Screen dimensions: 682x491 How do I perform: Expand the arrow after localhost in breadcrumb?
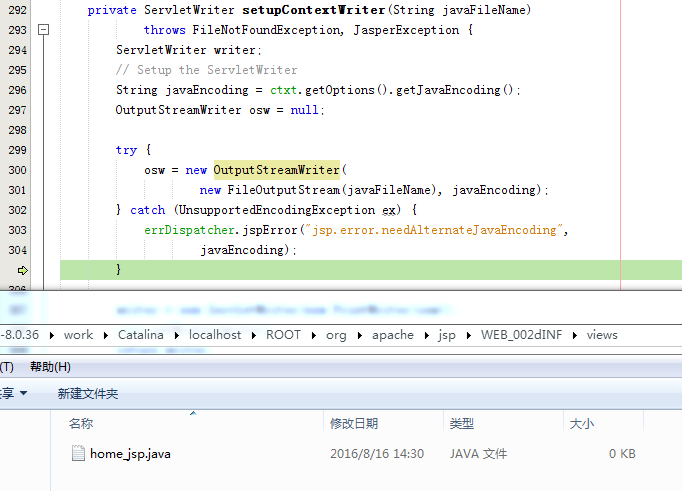(x=254, y=335)
